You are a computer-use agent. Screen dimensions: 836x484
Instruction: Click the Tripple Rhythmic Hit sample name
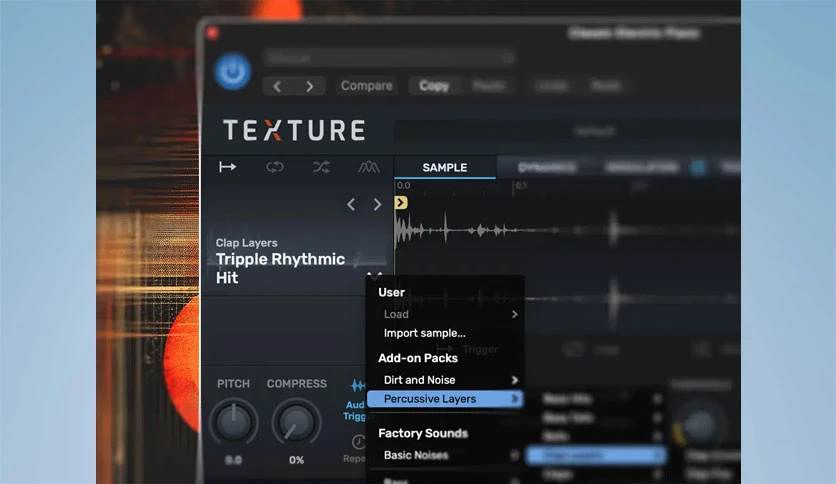(x=280, y=268)
